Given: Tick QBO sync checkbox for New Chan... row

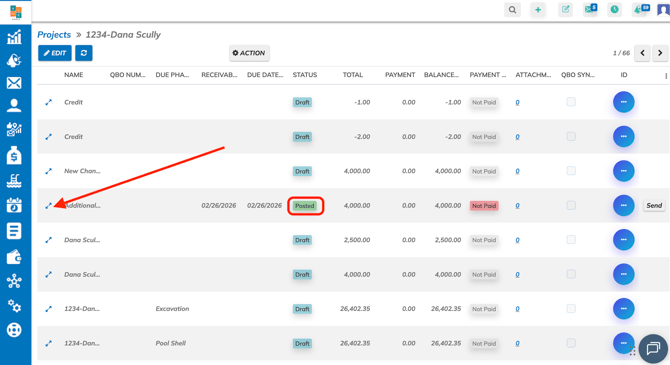Looking at the screenshot, I should pos(571,171).
